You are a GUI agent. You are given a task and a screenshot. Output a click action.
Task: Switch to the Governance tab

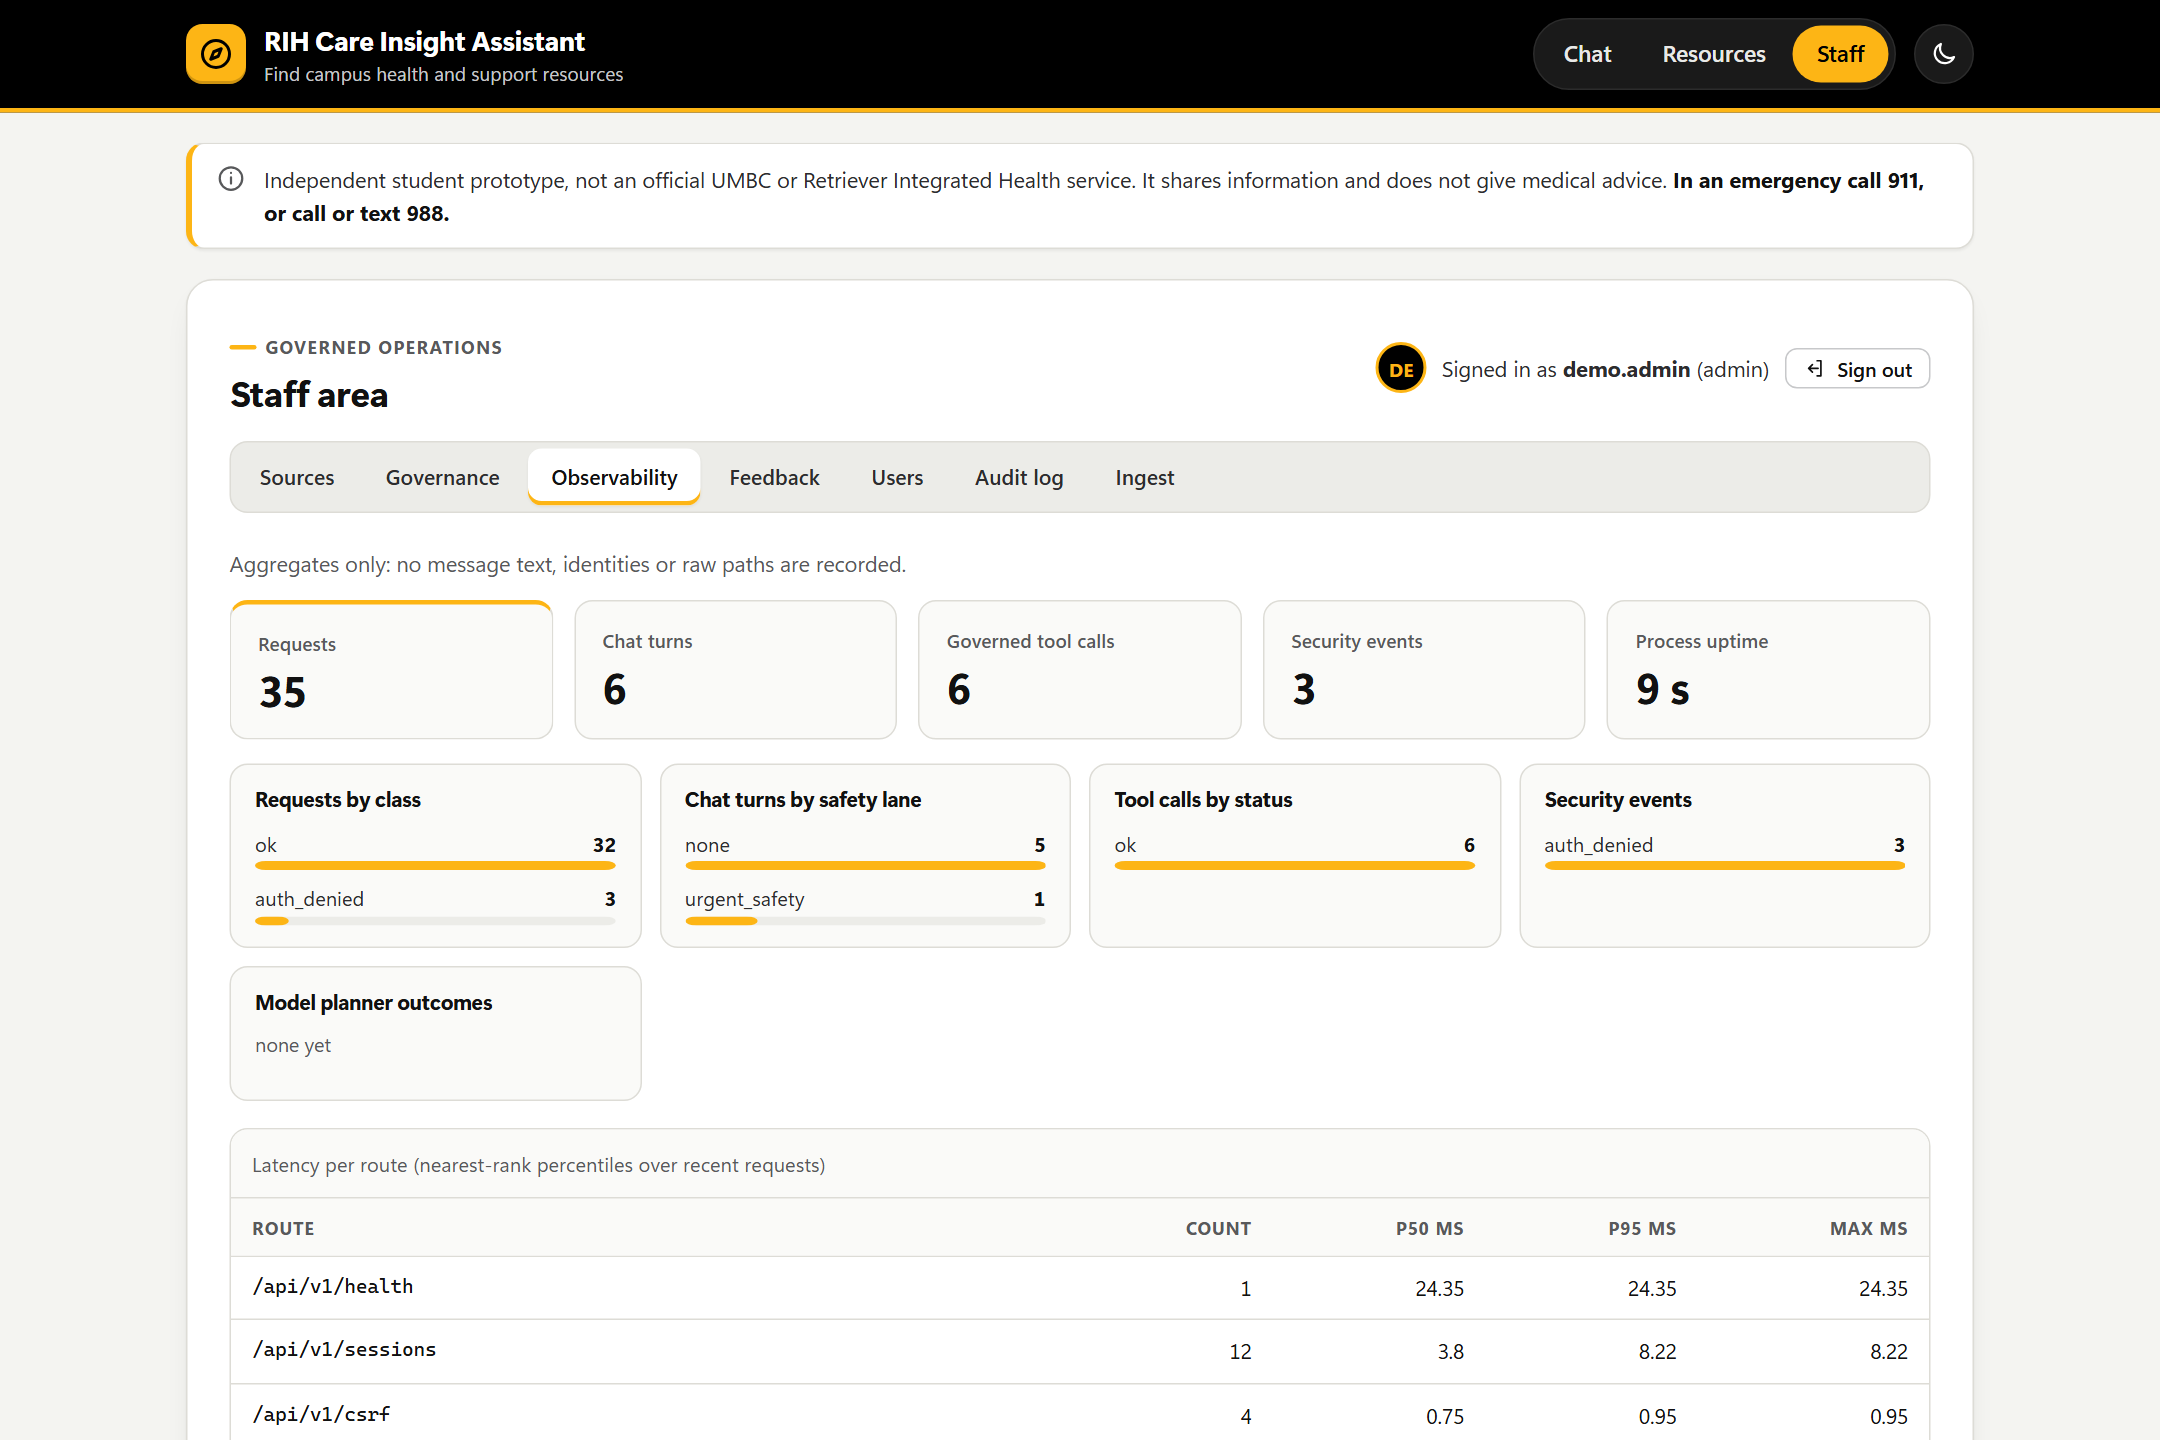click(442, 477)
